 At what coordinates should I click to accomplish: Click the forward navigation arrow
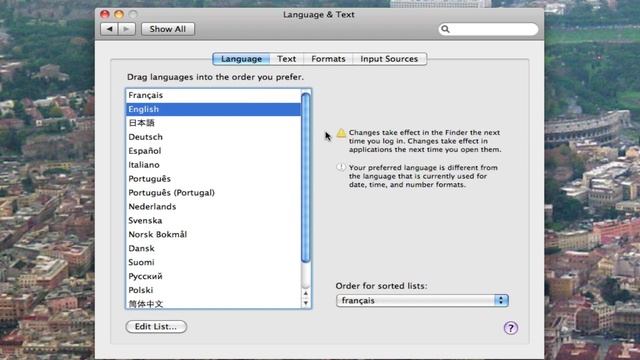(x=127, y=29)
